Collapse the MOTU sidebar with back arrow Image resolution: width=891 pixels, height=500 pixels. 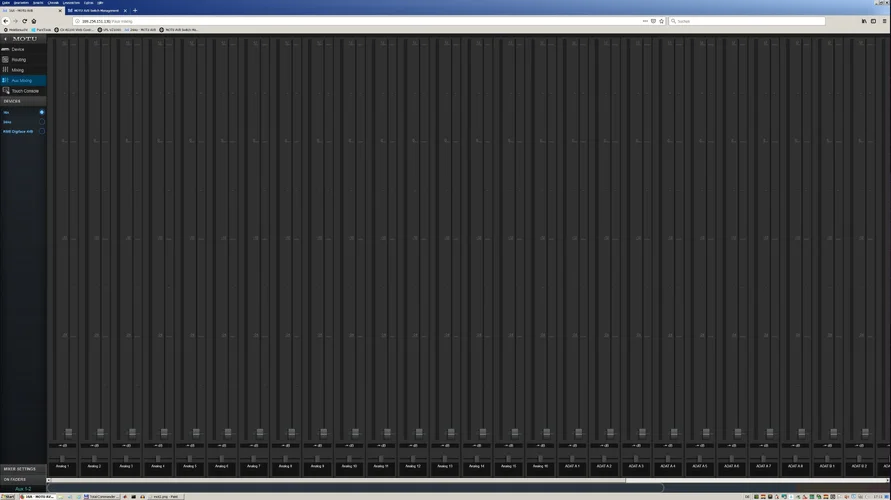click(6, 39)
